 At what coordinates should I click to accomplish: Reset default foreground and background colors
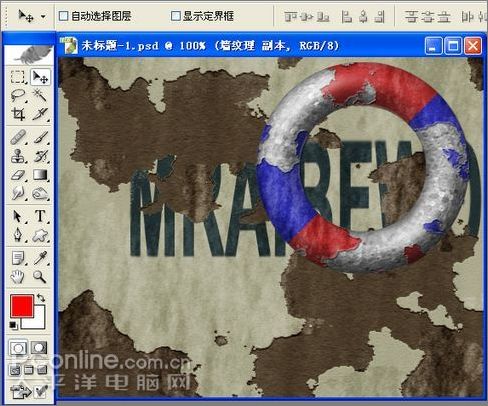13,325
